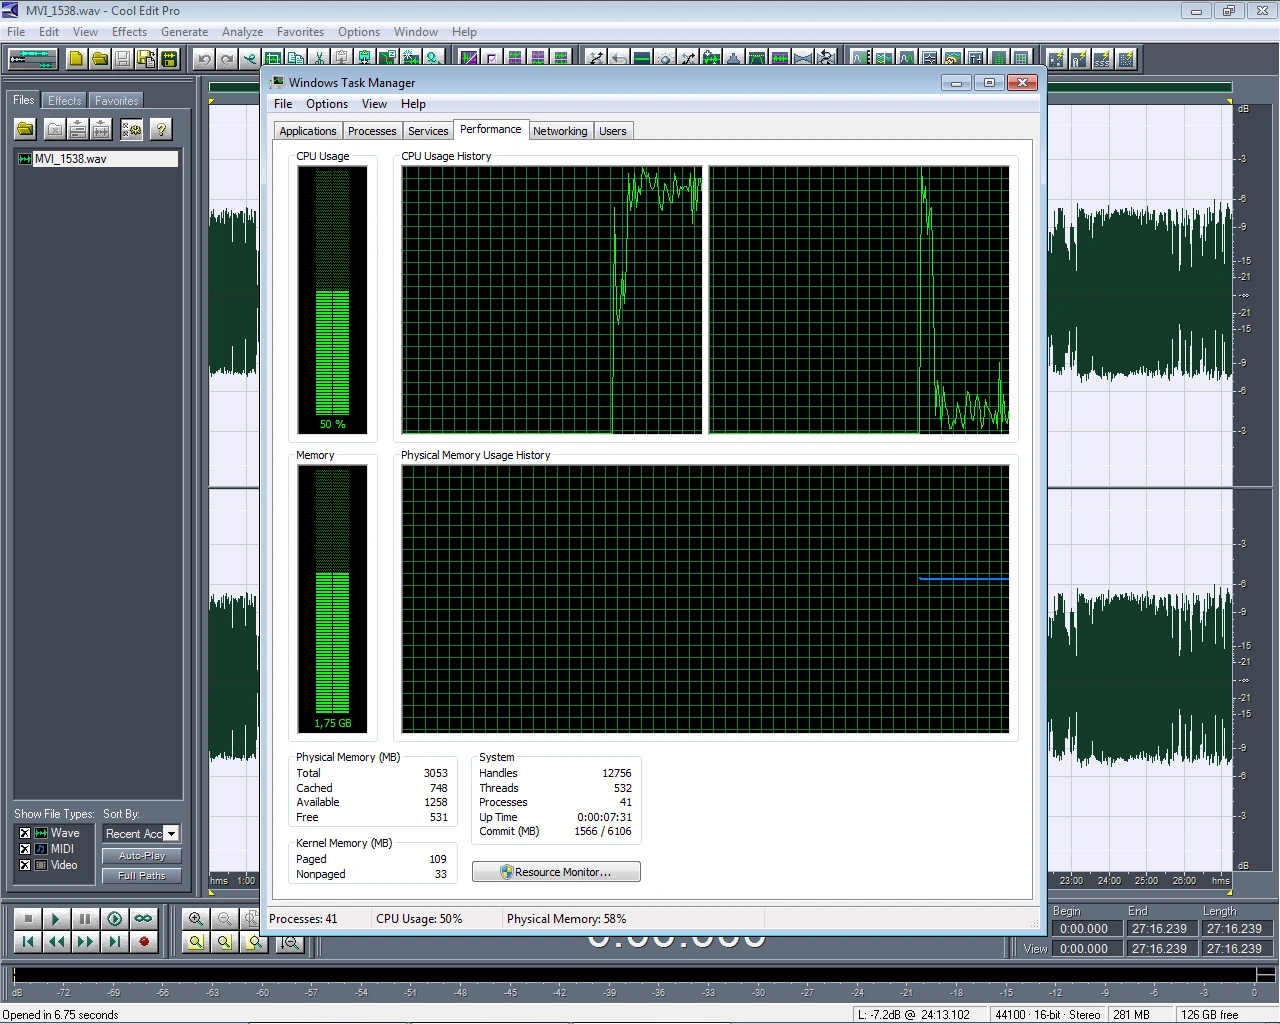Click the Pause transport button
This screenshot has height=1024, width=1280.
(x=85, y=919)
